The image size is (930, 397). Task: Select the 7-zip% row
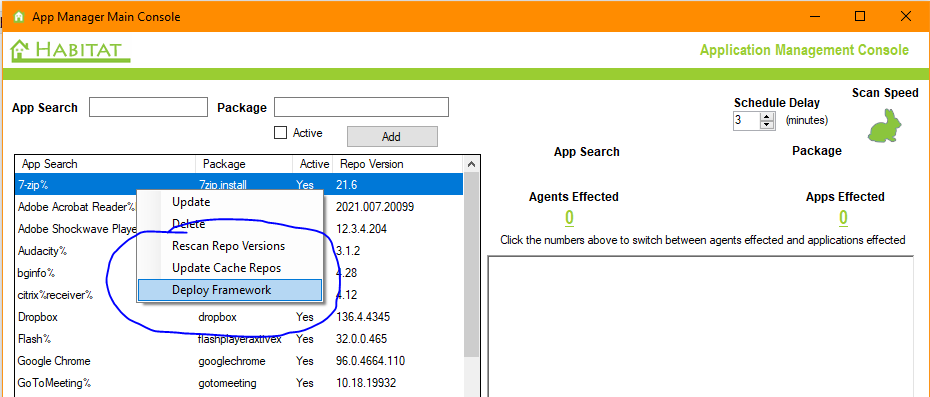tap(240, 185)
